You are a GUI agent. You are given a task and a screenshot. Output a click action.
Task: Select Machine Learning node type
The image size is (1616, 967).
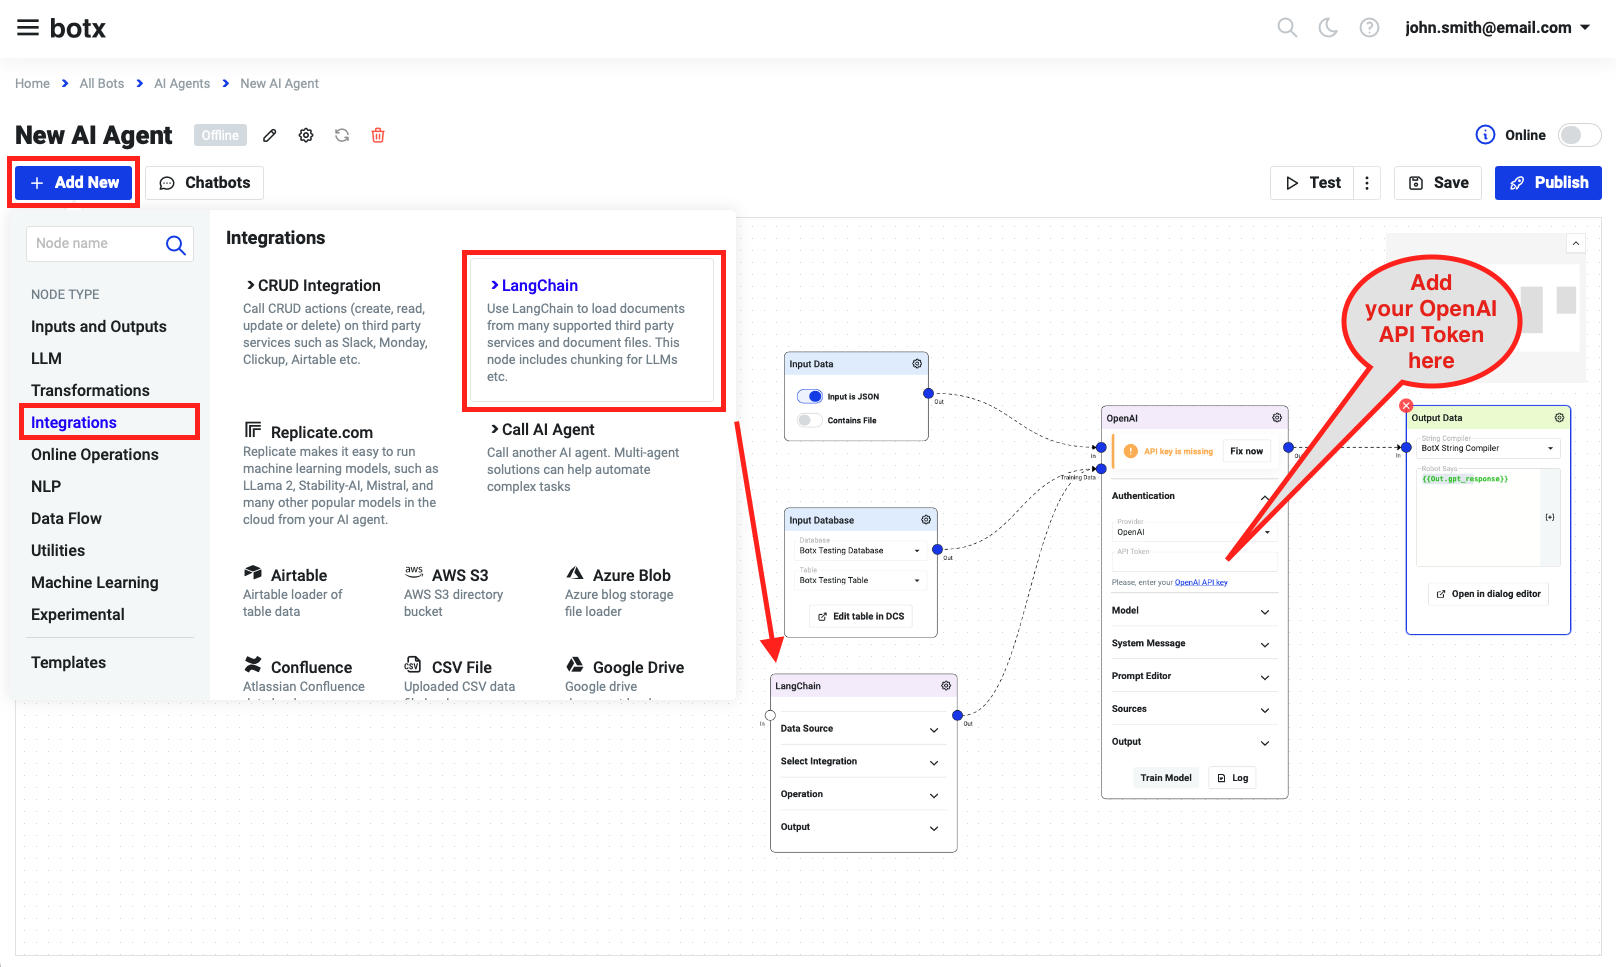95,583
